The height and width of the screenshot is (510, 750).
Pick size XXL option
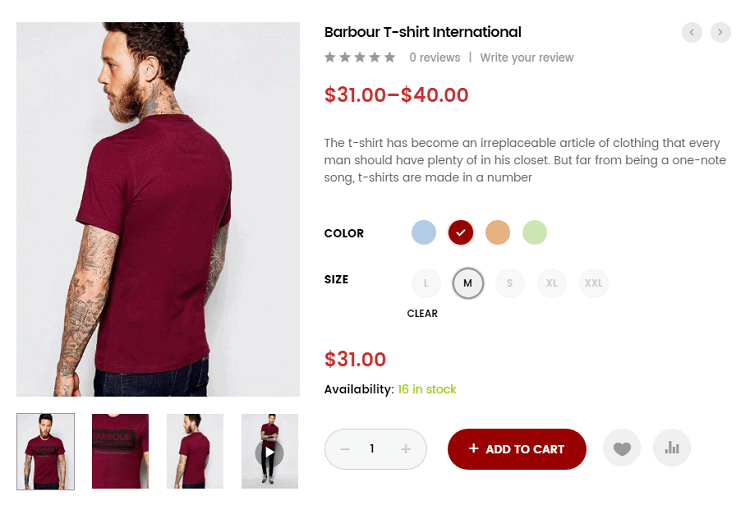(x=594, y=283)
